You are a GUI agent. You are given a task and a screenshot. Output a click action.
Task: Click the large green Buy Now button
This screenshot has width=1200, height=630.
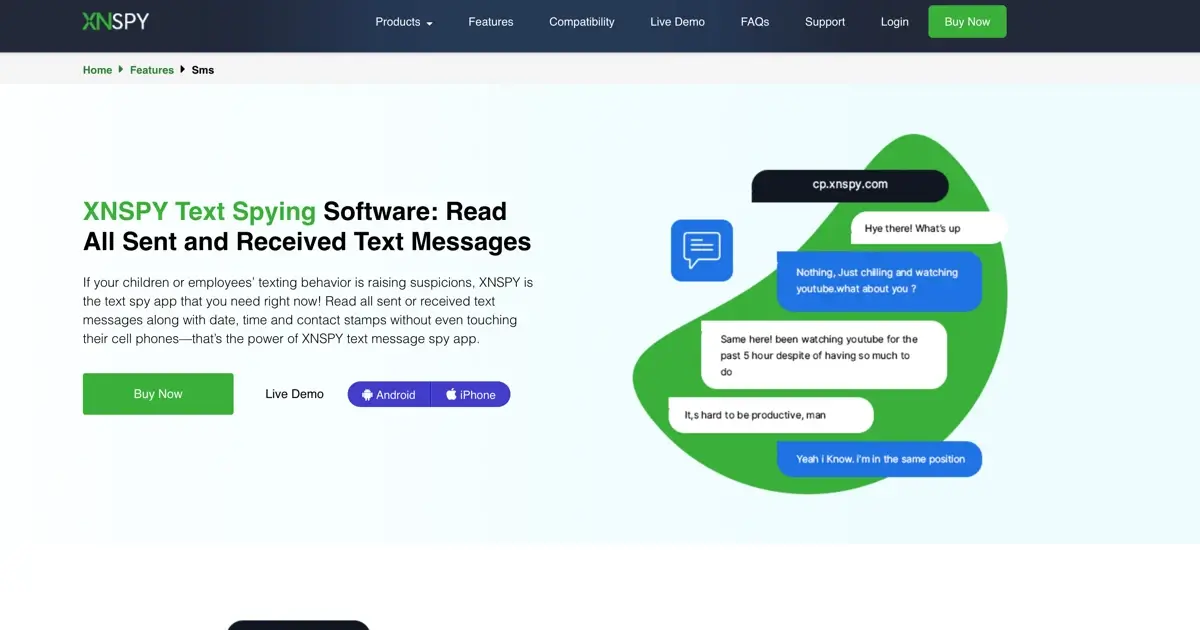coord(158,394)
